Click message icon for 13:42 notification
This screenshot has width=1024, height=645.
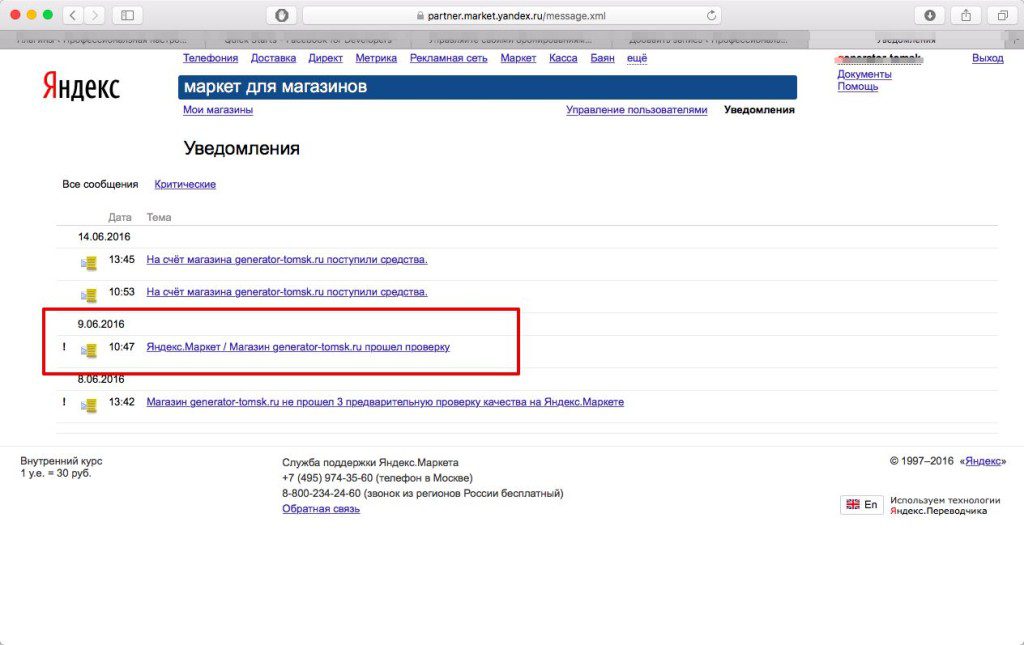[89, 405]
